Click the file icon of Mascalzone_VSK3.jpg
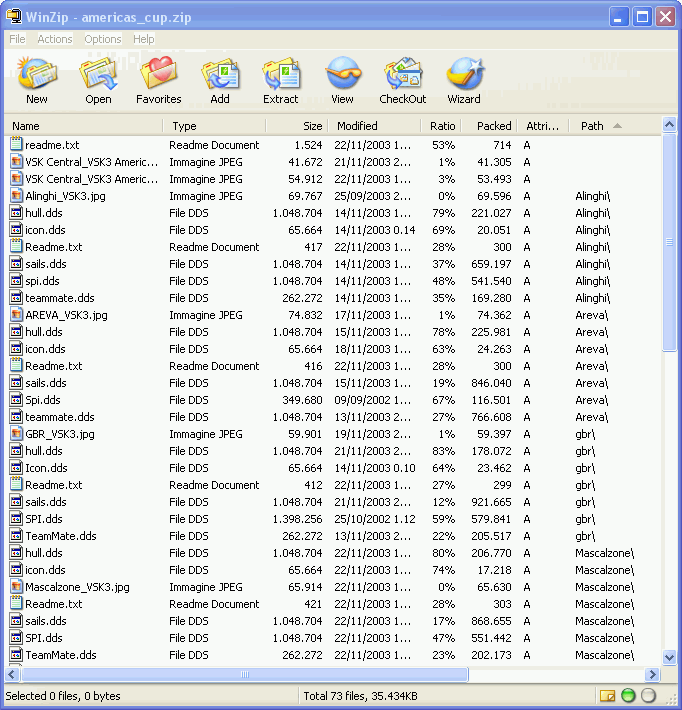The height and width of the screenshot is (710, 682). coord(16,587)
